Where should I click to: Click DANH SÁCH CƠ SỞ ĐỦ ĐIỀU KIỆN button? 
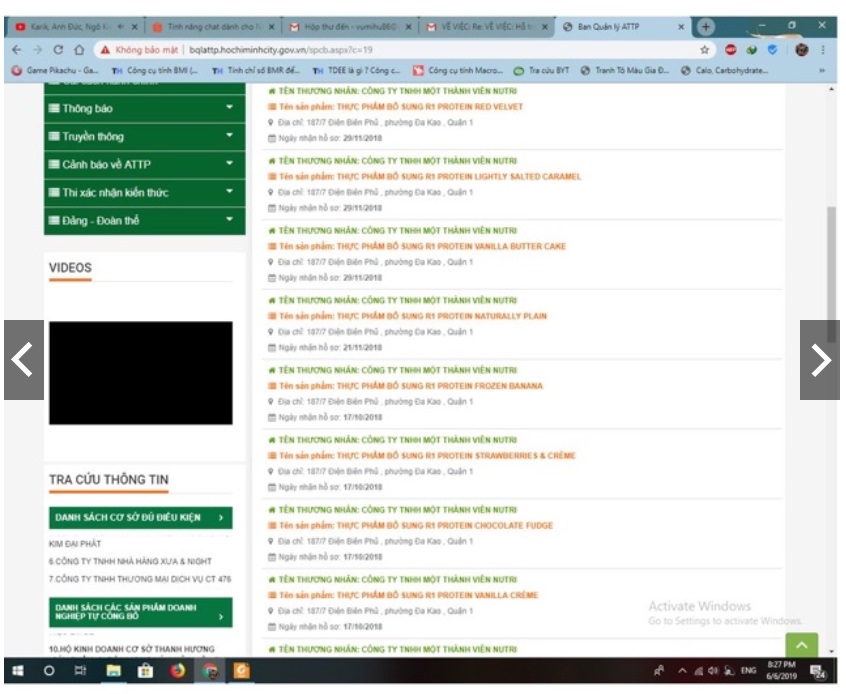[140, 517]
